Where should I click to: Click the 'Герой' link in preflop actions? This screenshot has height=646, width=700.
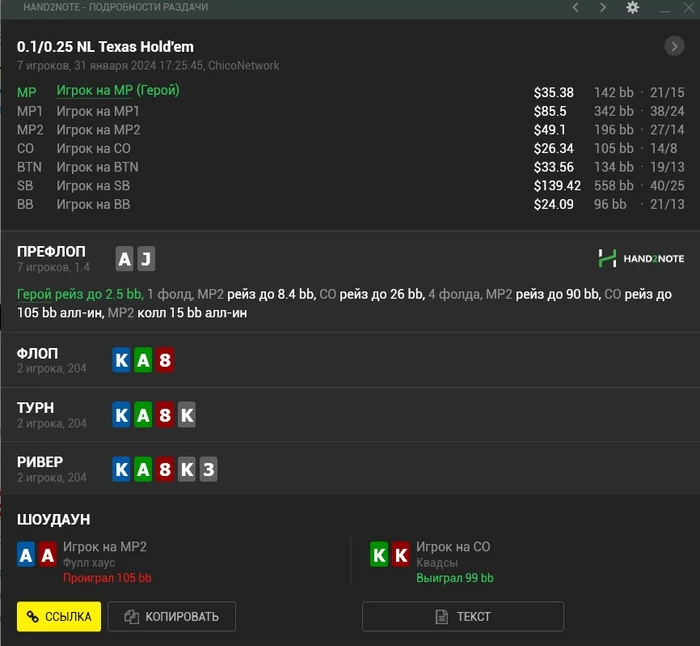coord(34,294)
